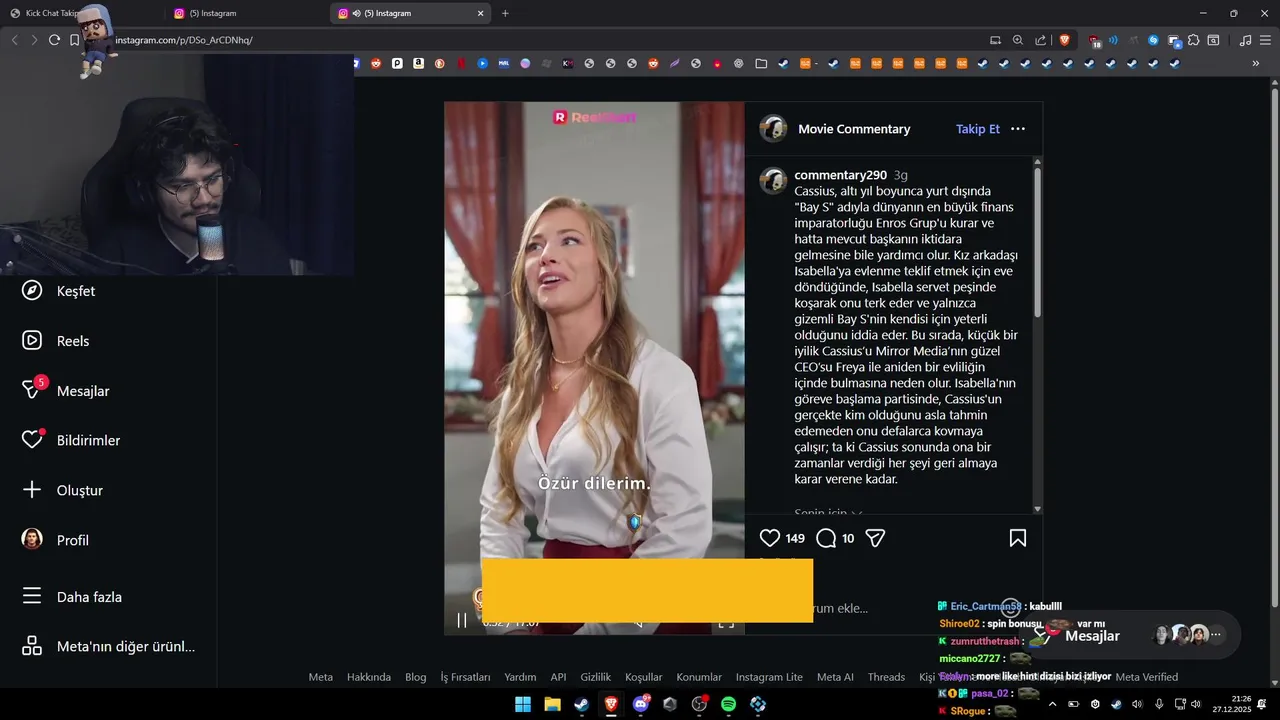Open the Movie Commentary profile name
Image resolution: width=1280 pixels, height=720 pixels.
[854, 129]
